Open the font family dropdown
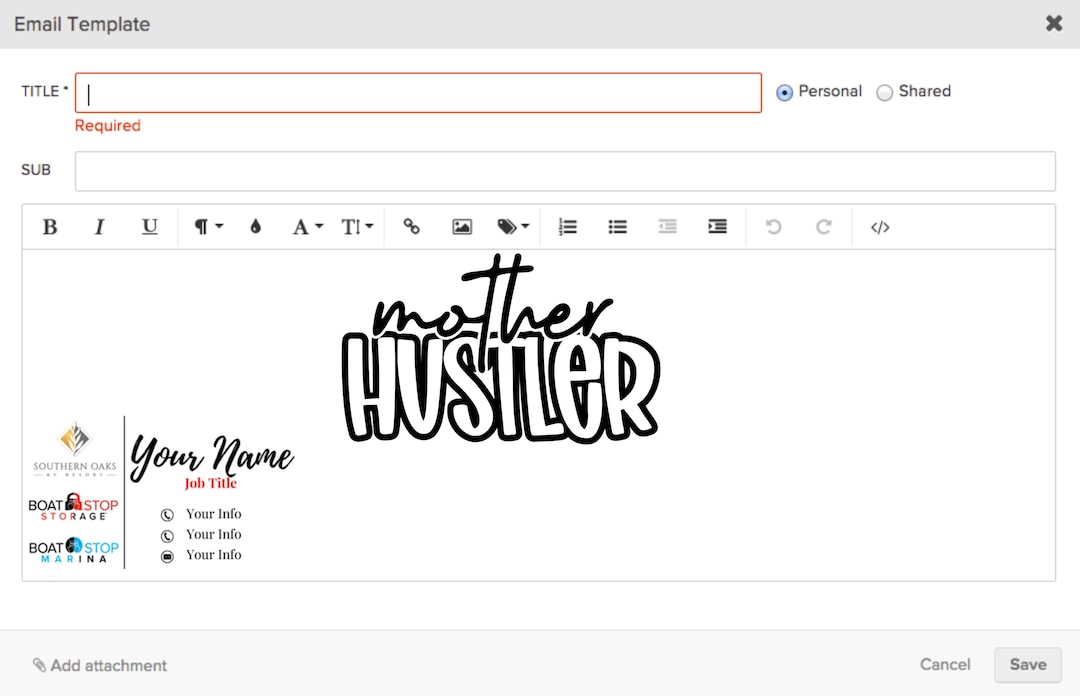Screen dimensions: 1080x696 point(306,227)
